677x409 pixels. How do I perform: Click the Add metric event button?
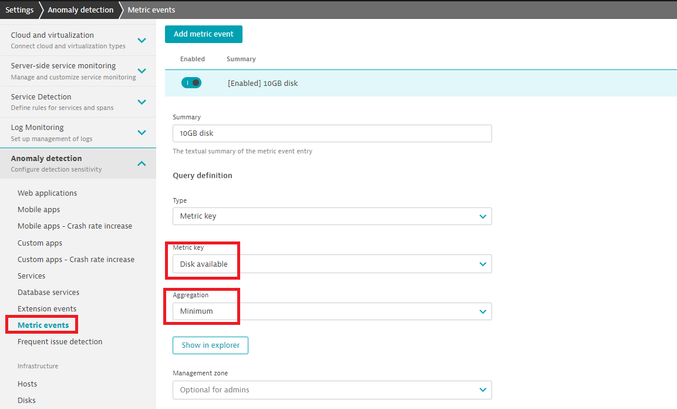tap(203, 34)
